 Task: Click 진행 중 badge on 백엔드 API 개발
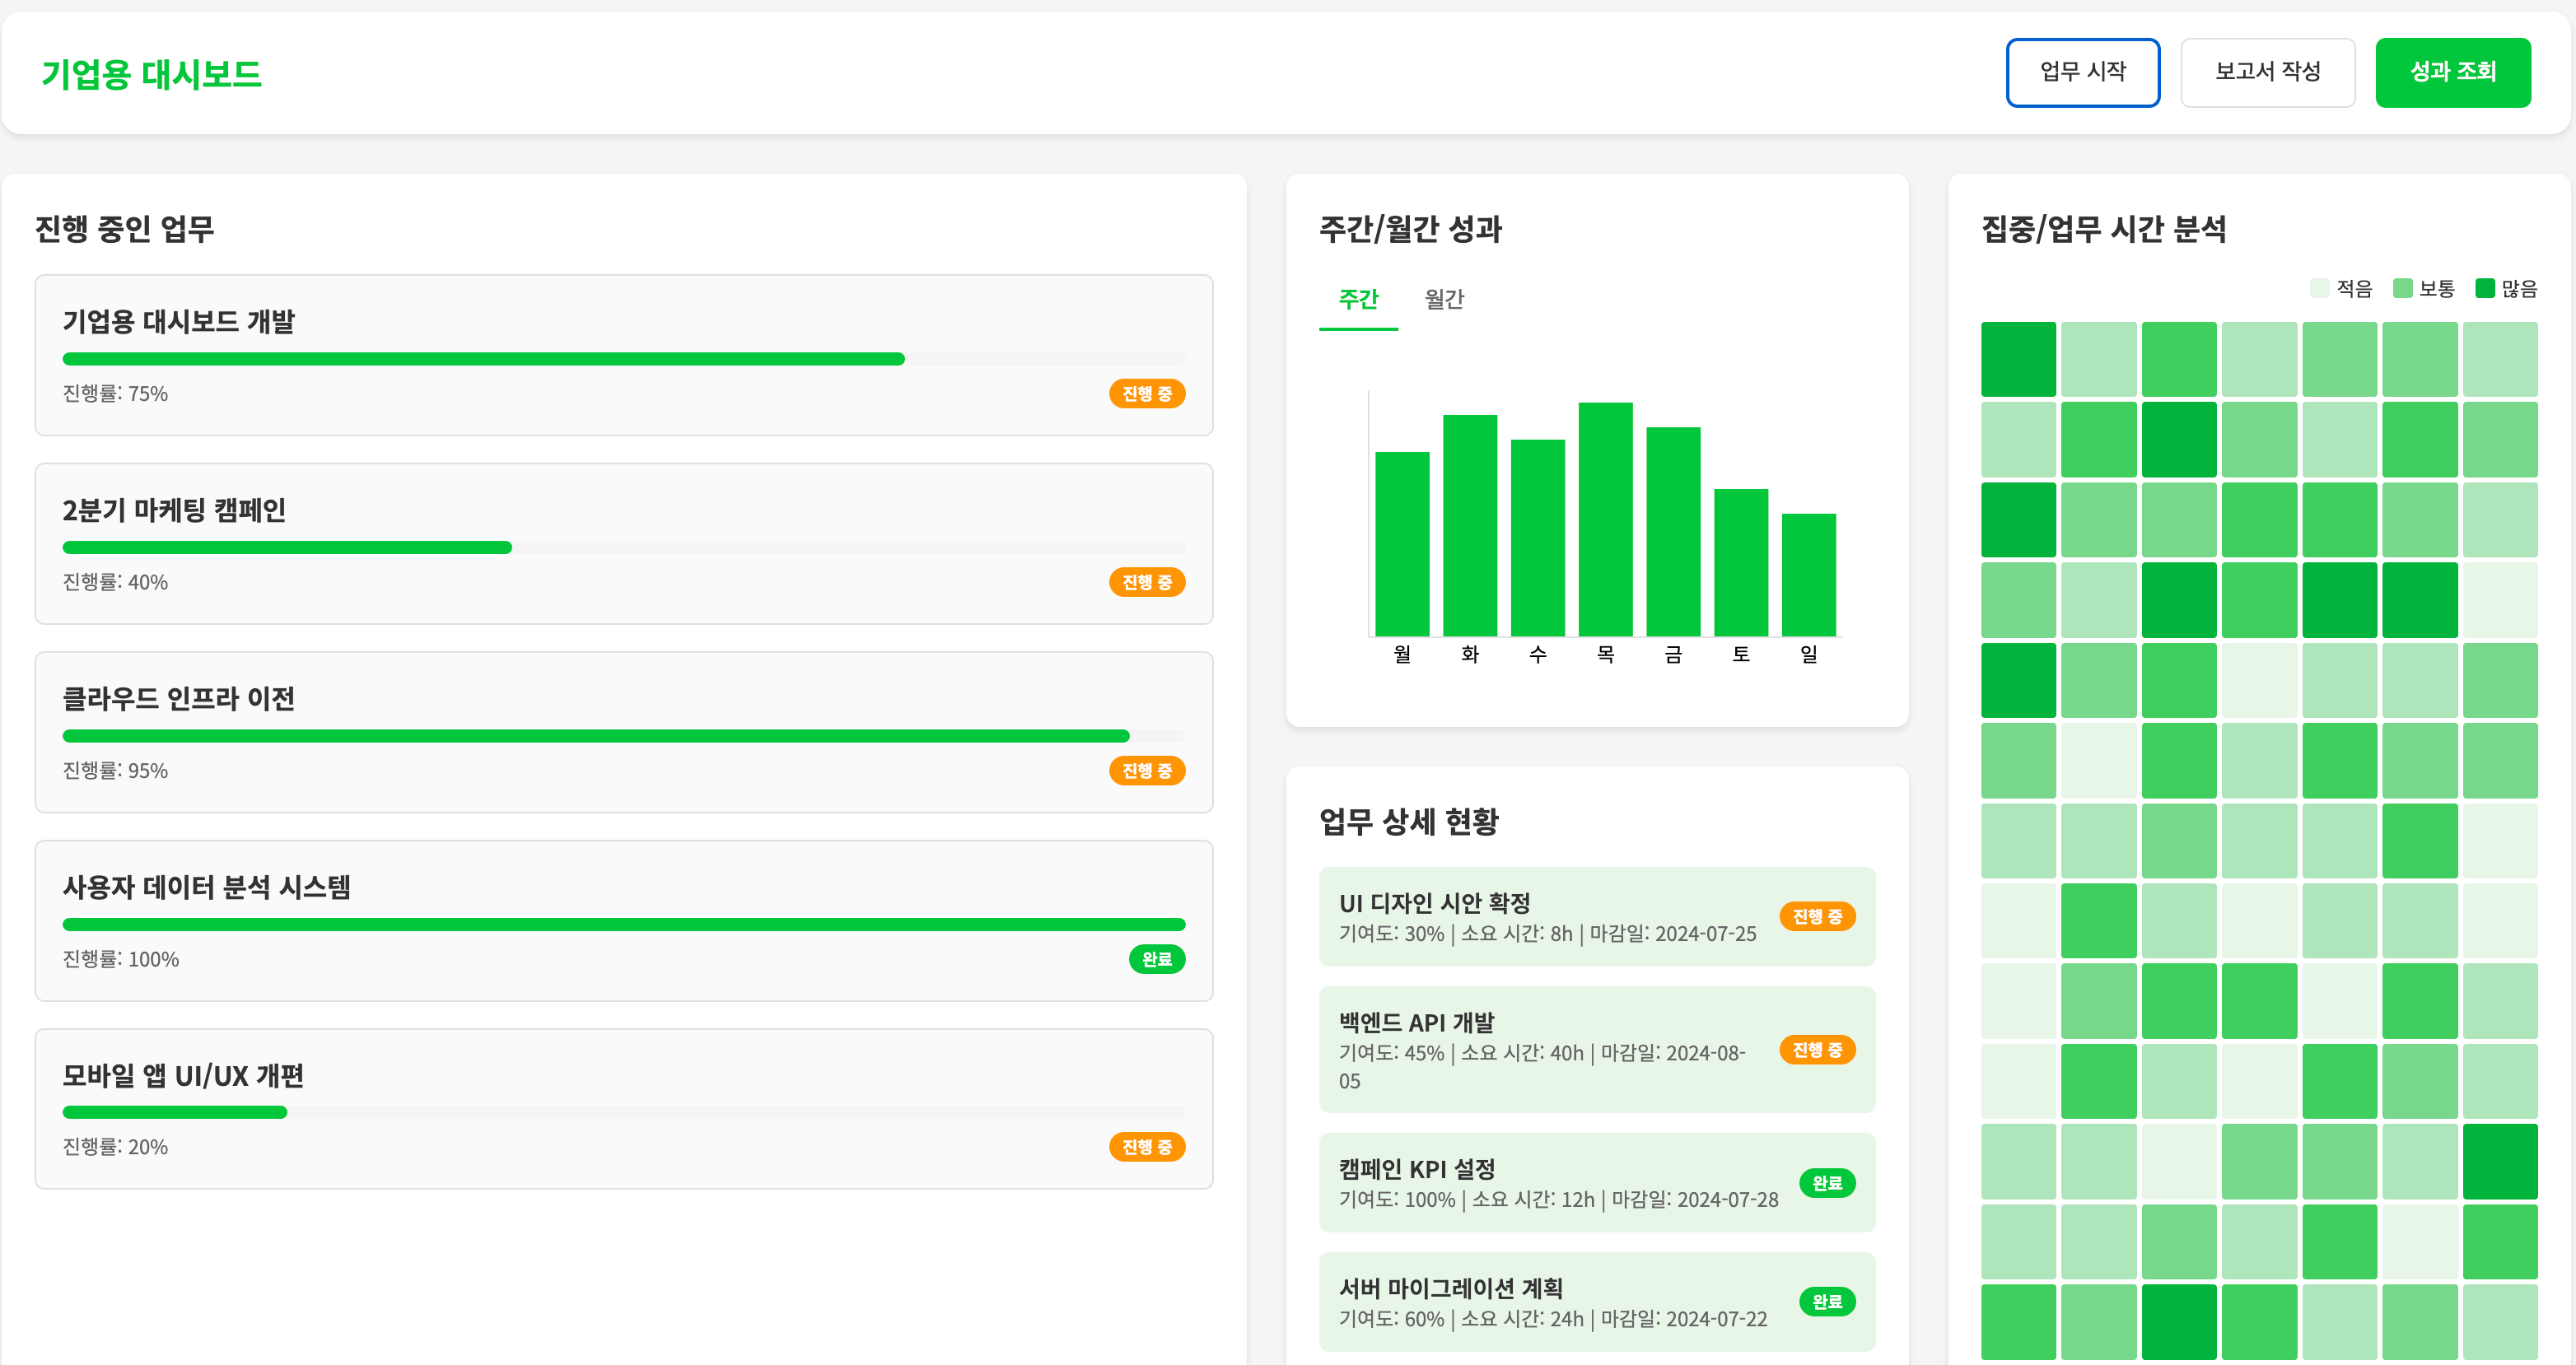point(1816,1050)
